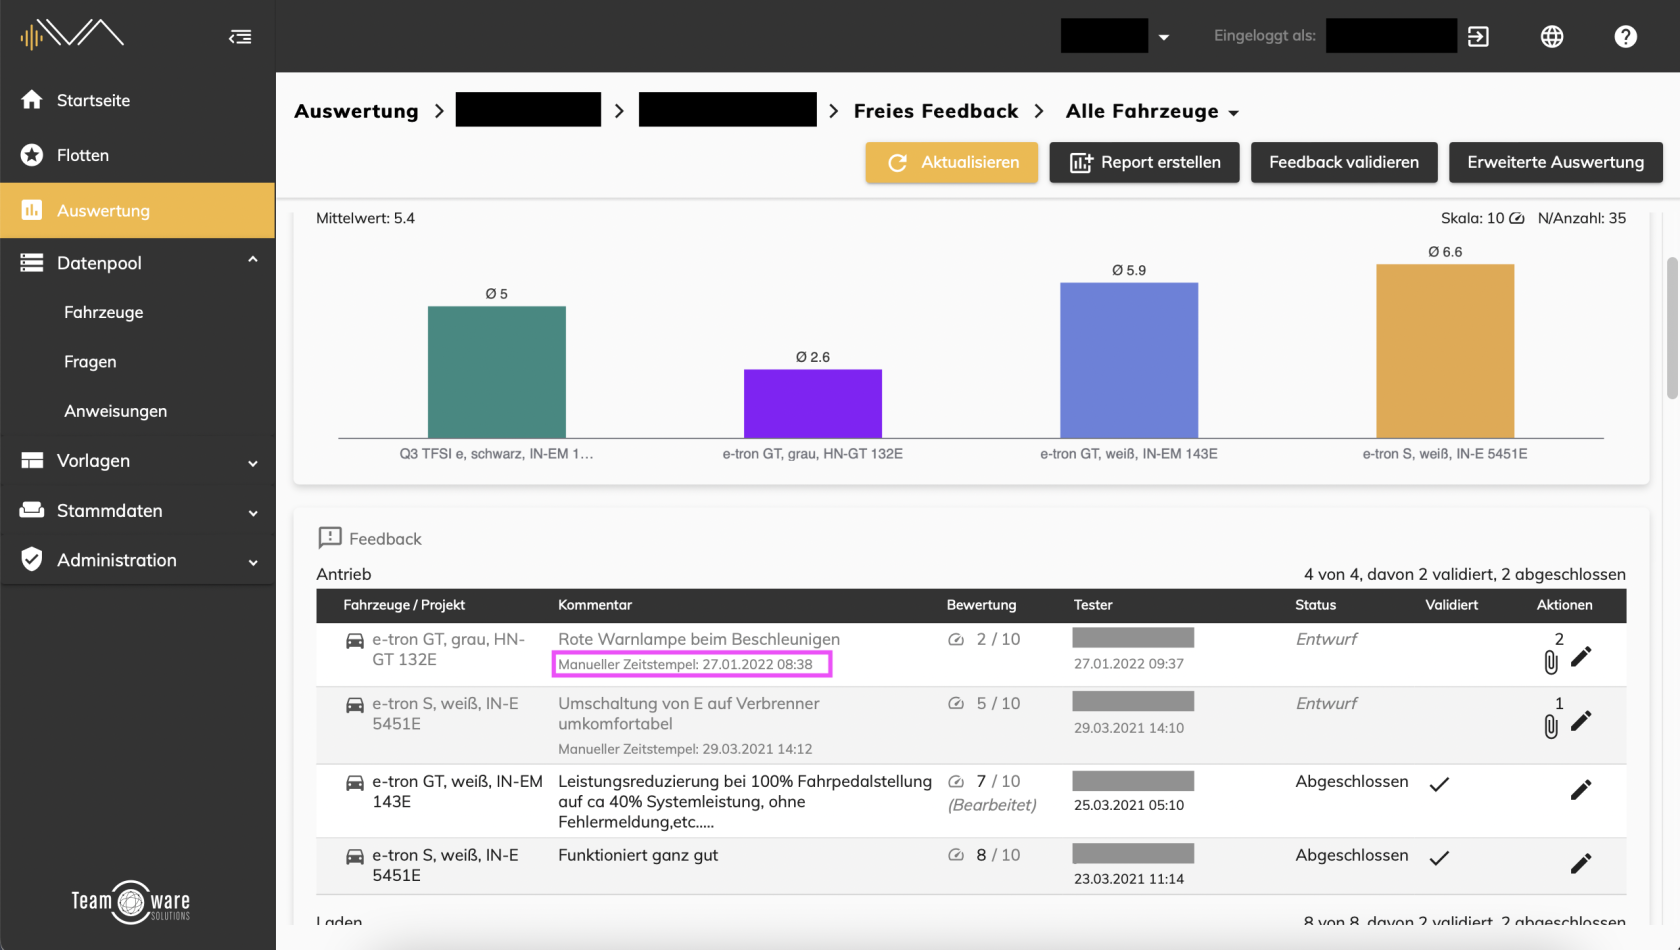Click 'Manueller Zeitstempel: 29.03.2021 14:12'
The image size is (1680, 950).
685,749
